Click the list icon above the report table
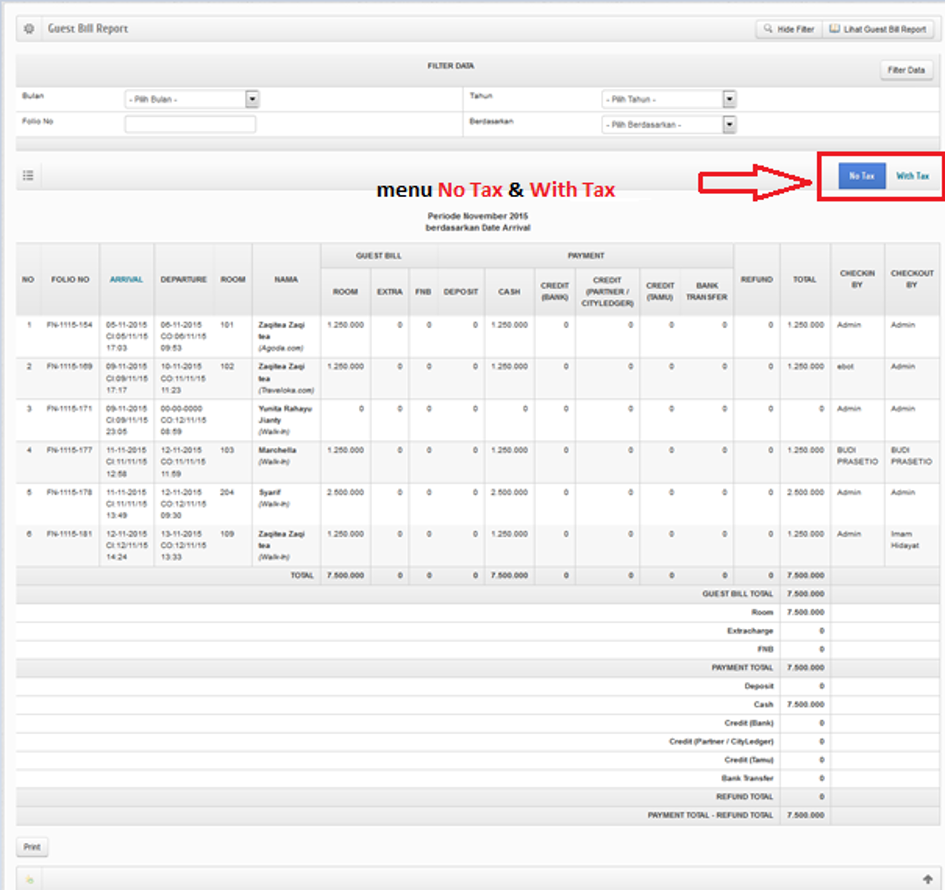Viewport: 945px width, 890px height. point(28,176)
